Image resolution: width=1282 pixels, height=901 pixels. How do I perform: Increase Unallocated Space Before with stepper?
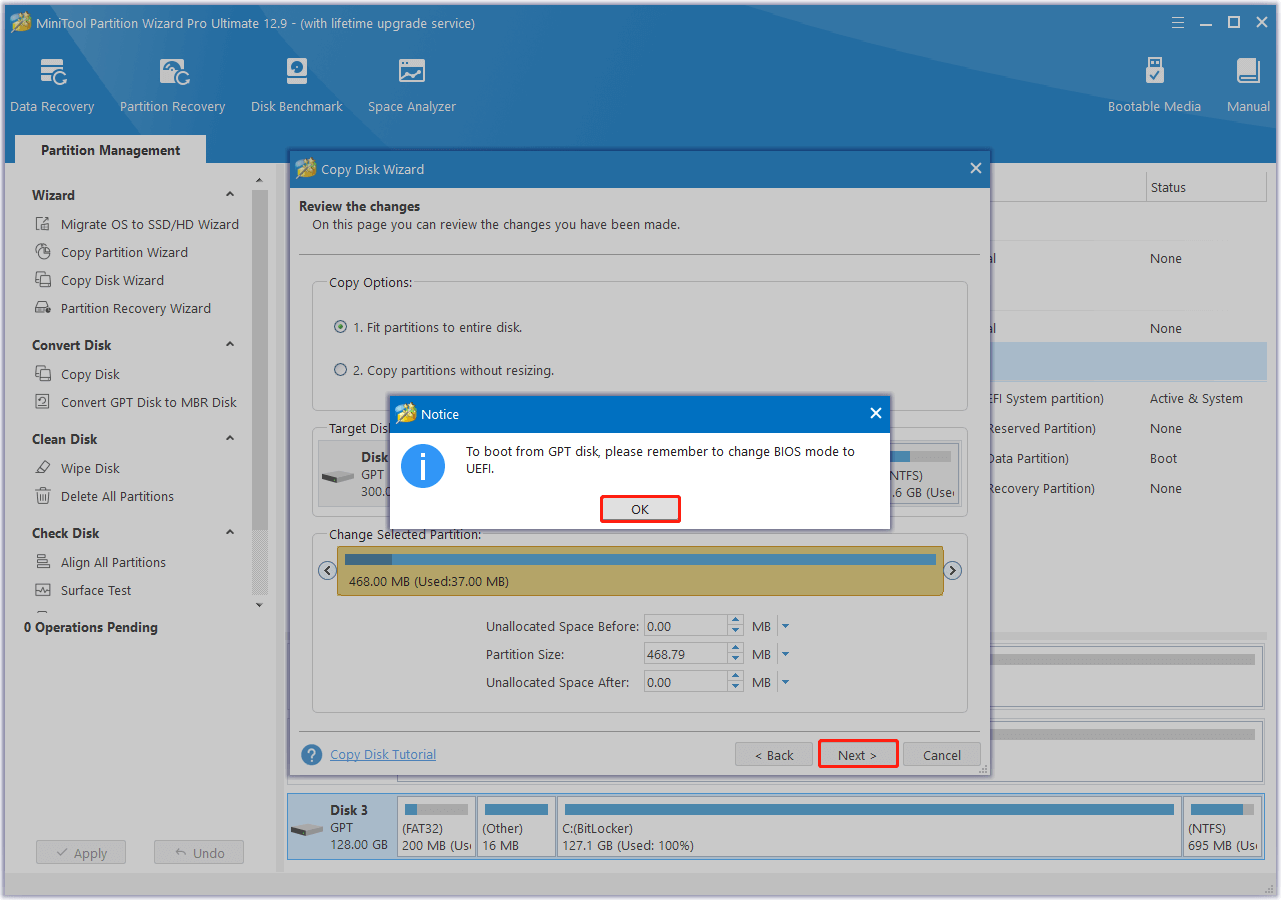[736, 621]
